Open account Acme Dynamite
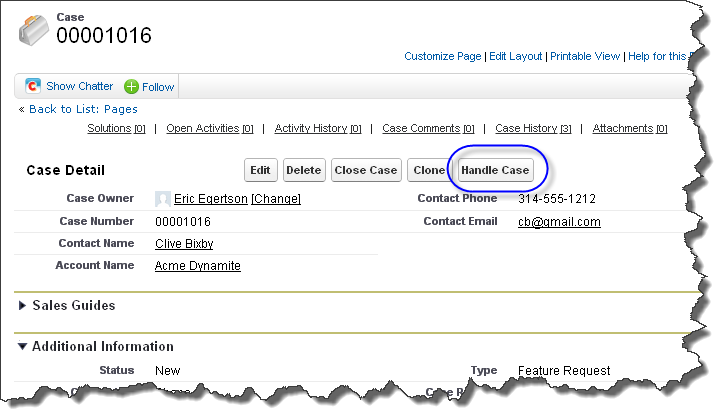This screenshot has width=720, height=411. (x=197, y=266)
